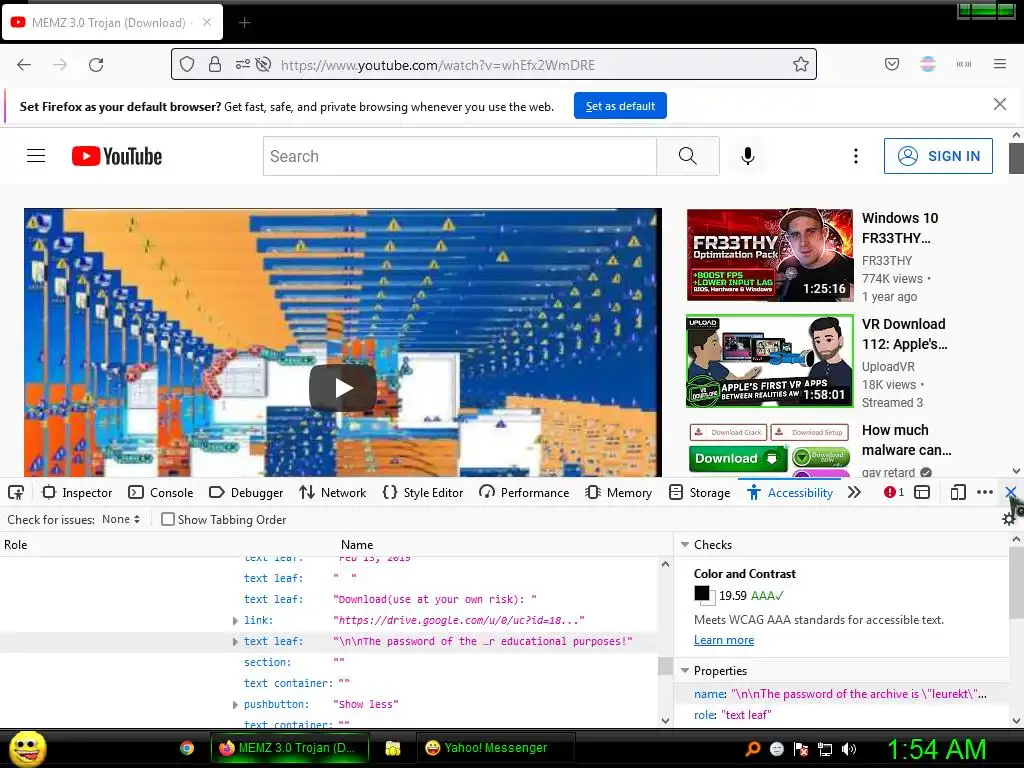1024x768 pixels.
Task: Open the Firefox account avatar icon
Action: [928, 64]
